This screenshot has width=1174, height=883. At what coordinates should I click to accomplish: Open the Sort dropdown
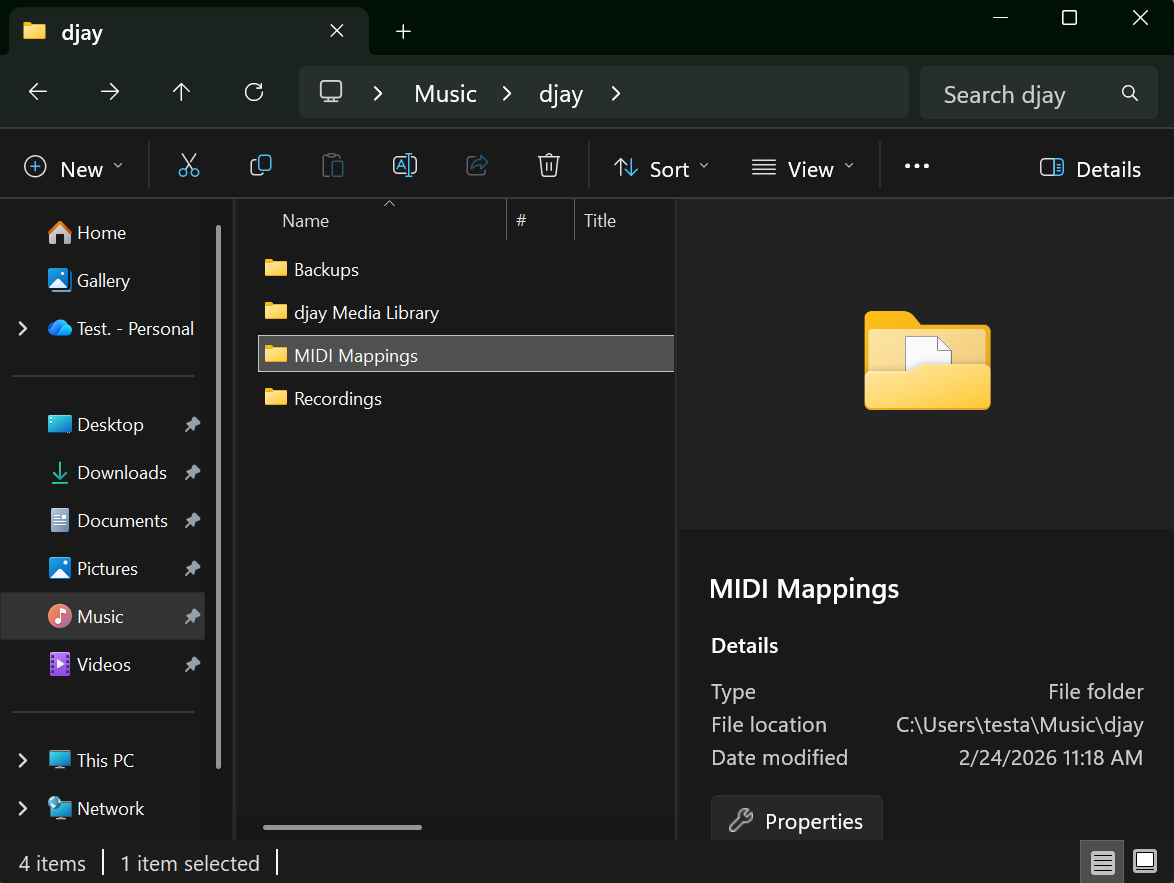660,168
